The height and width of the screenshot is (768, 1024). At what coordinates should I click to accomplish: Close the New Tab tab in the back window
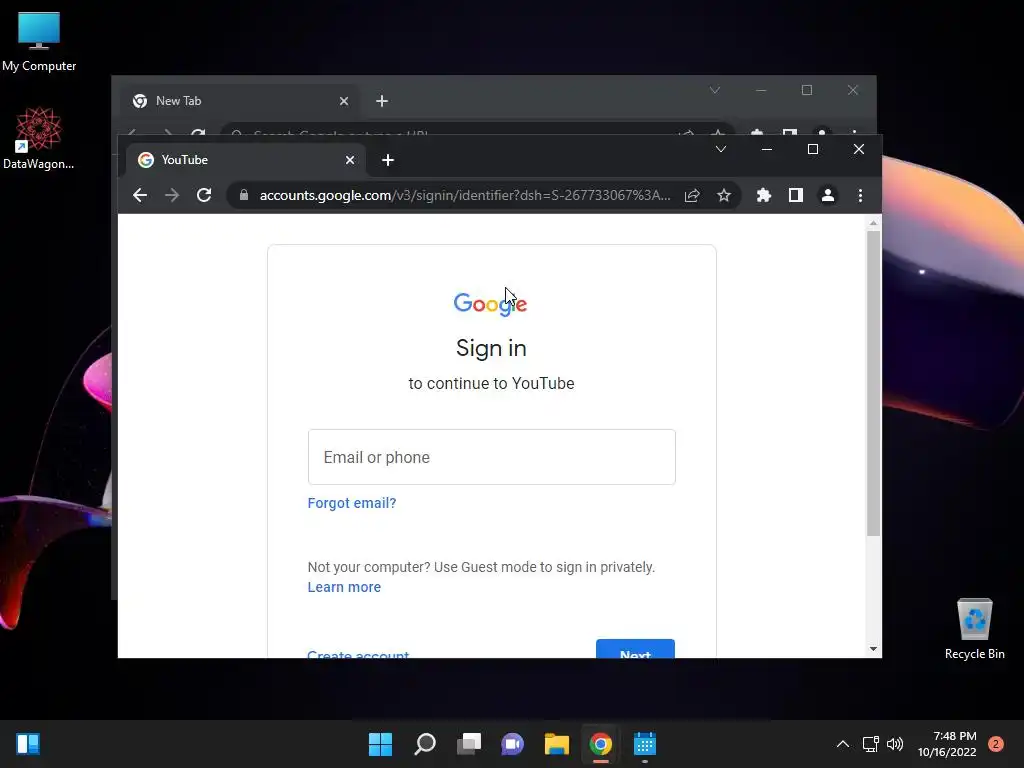point(344,101)
